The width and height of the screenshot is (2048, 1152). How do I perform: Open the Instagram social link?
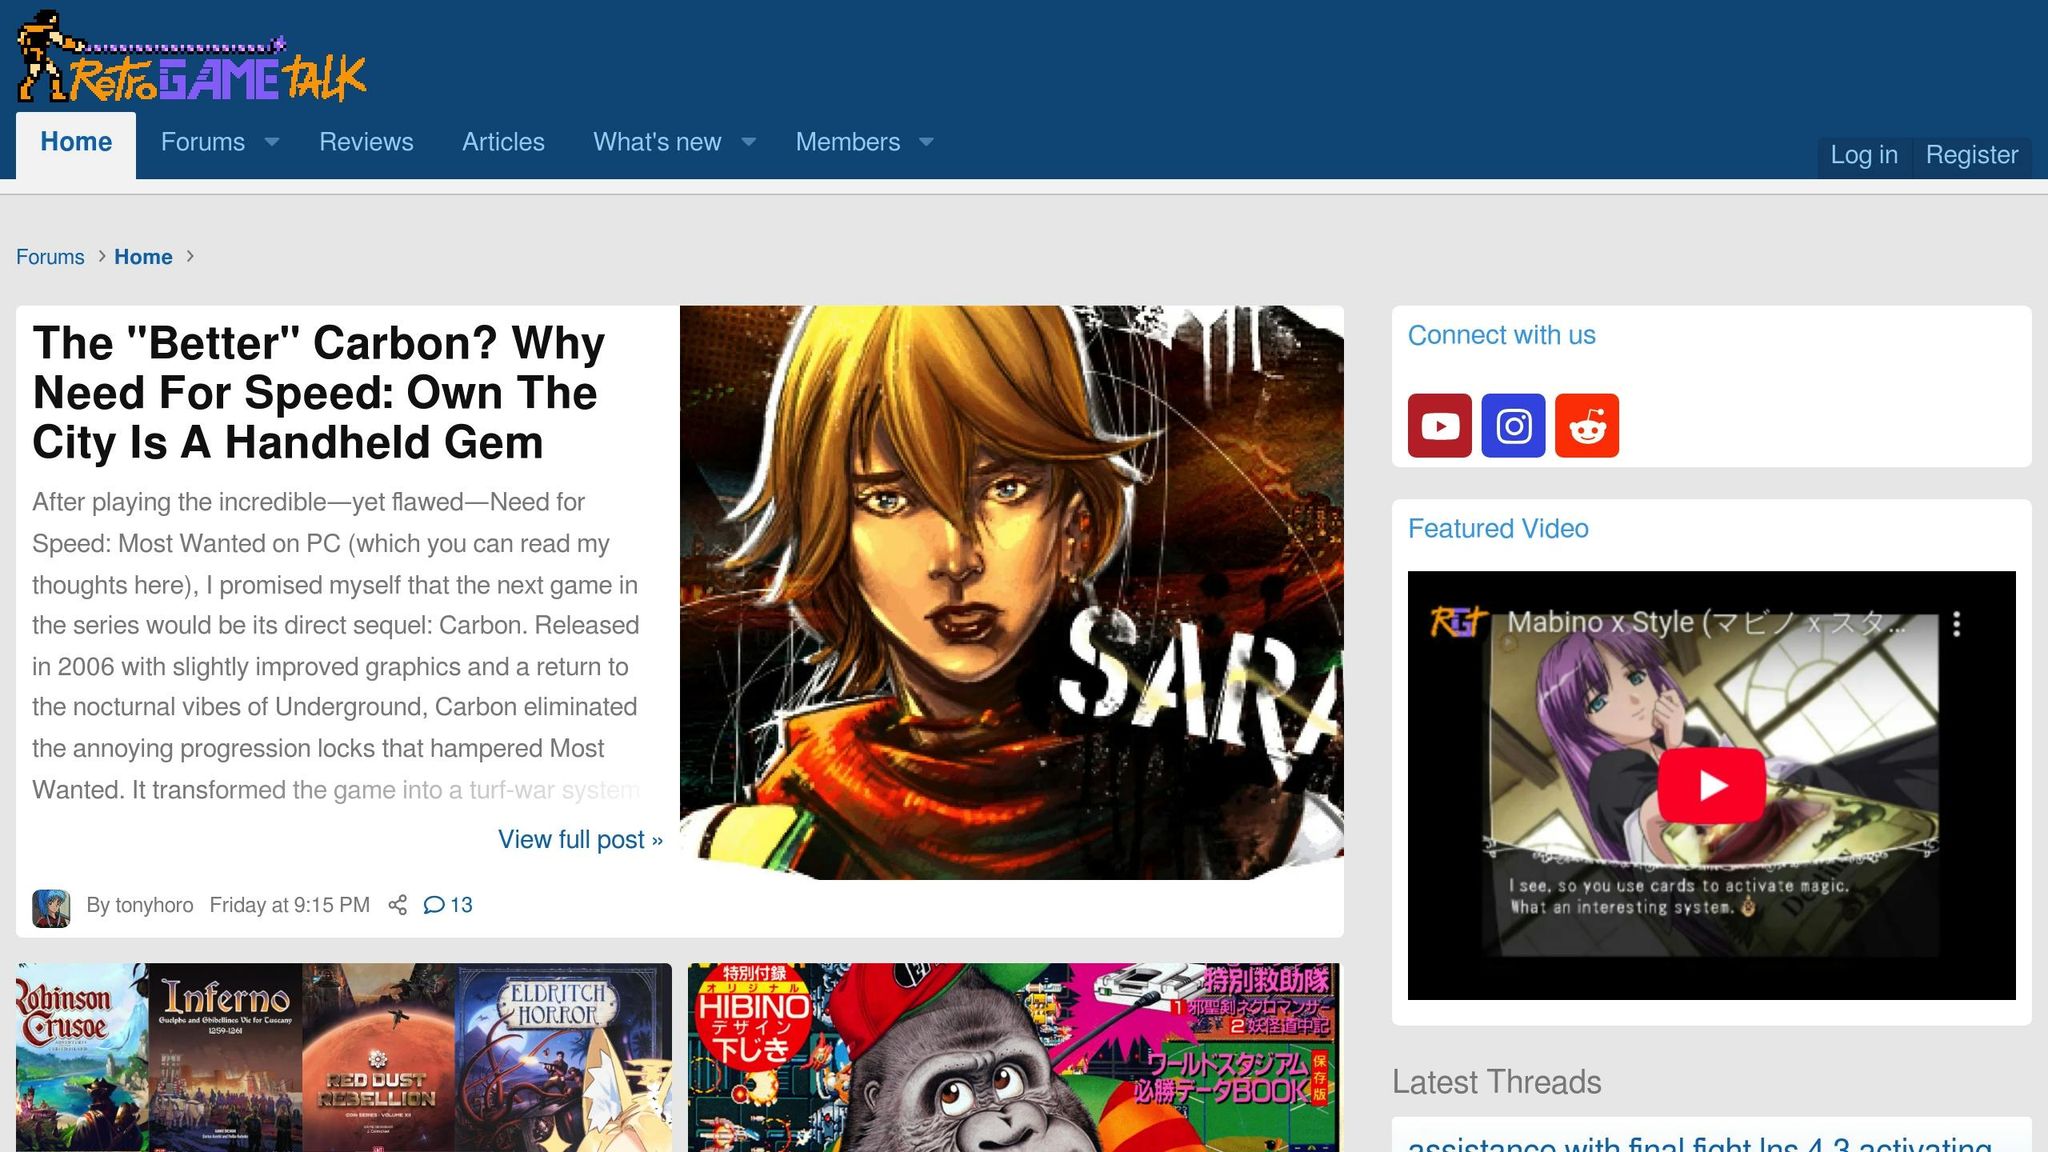(x=1513, y=426)
